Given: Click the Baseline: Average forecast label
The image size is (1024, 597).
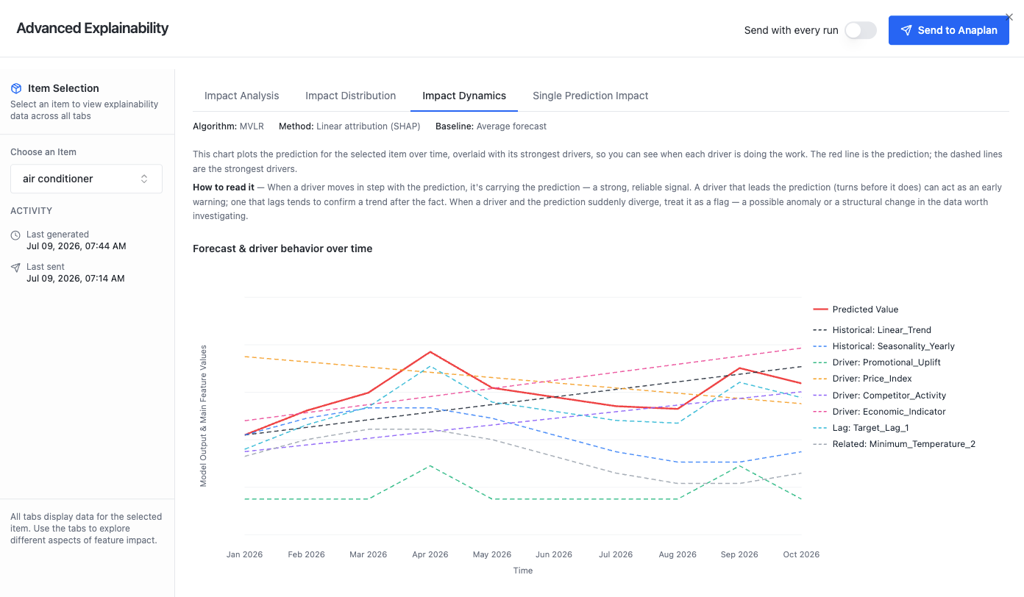Looking at the screenshot, I should 491,127.
